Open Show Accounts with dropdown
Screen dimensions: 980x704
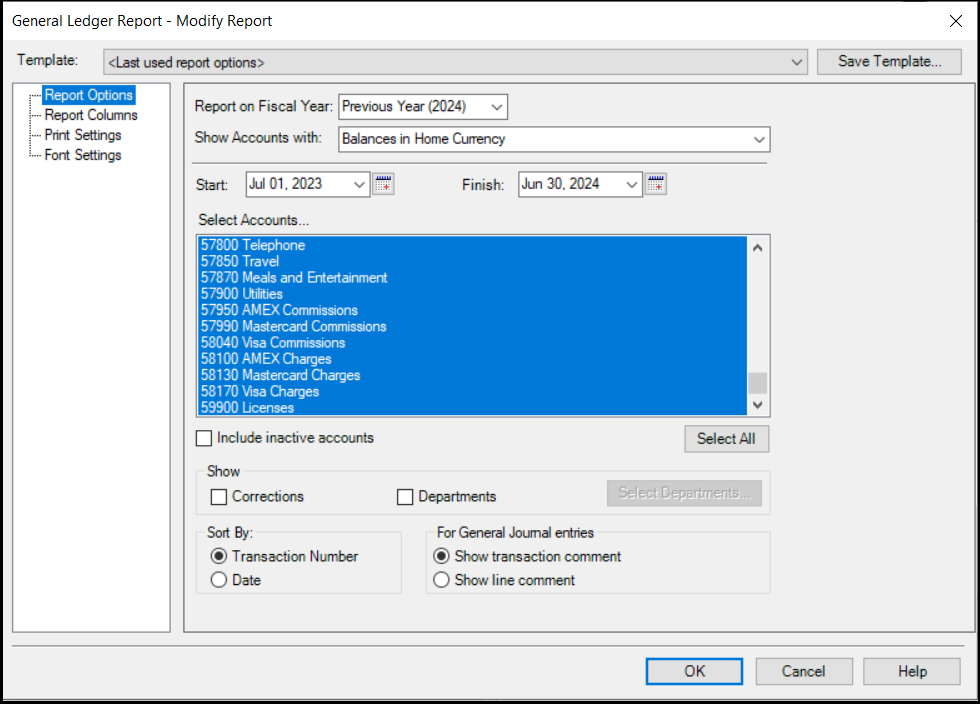coord(759,139)
